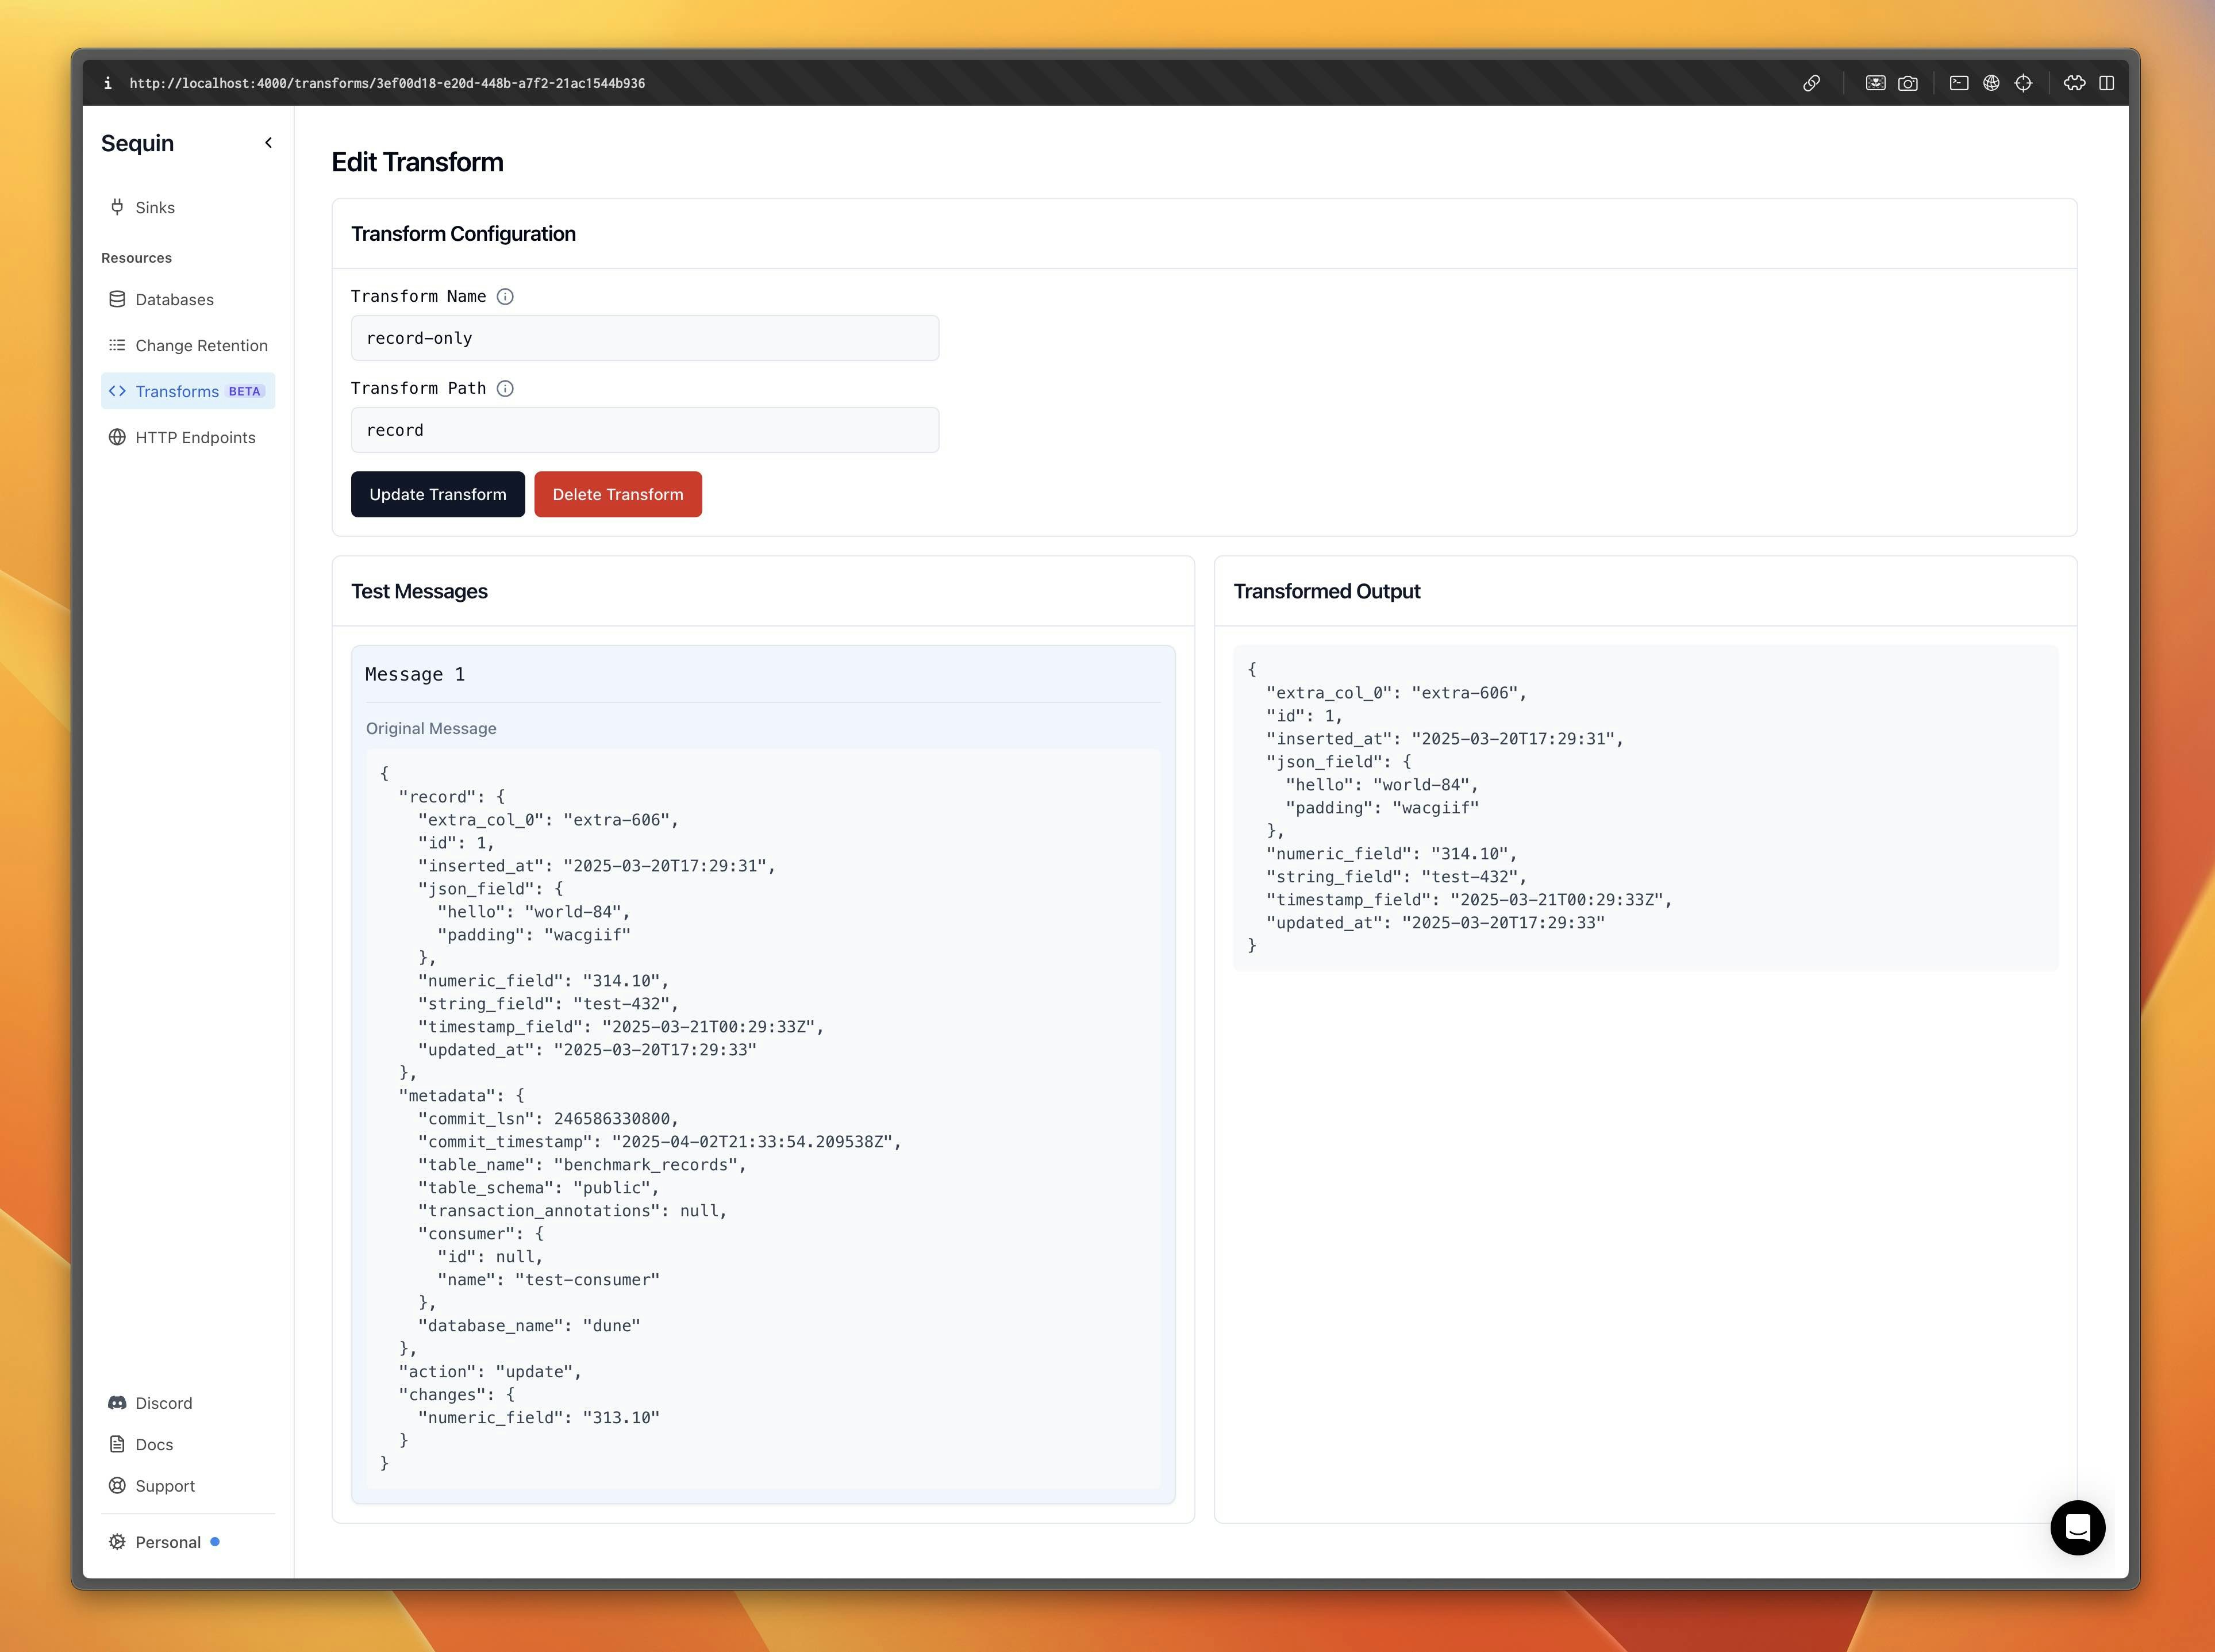
Task: Open the Personal account switcher
Action: (167, 1542)
